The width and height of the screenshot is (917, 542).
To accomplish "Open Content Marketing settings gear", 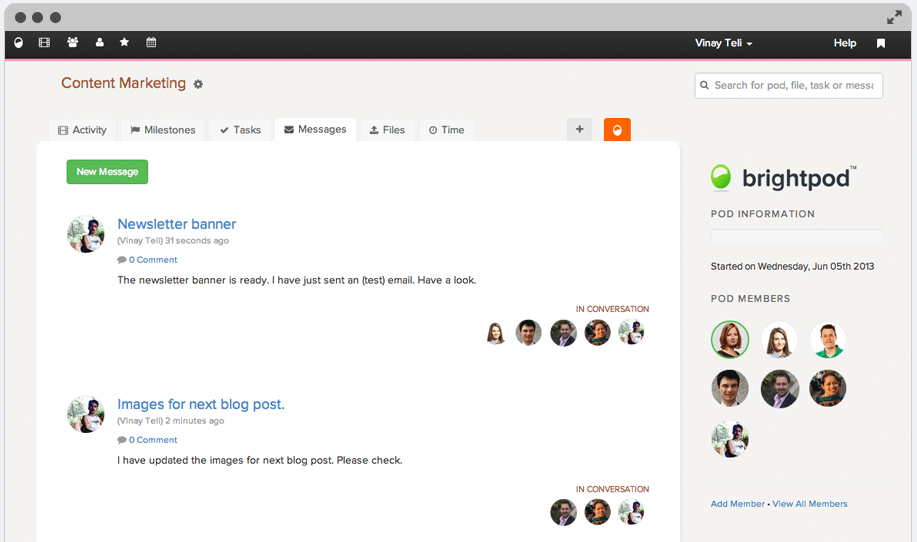I will (198, 85).
